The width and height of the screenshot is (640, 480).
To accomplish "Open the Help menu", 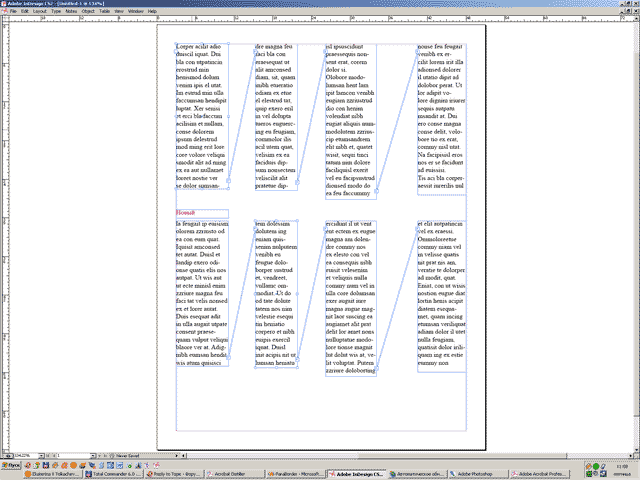I will click(x=152, y=11).
